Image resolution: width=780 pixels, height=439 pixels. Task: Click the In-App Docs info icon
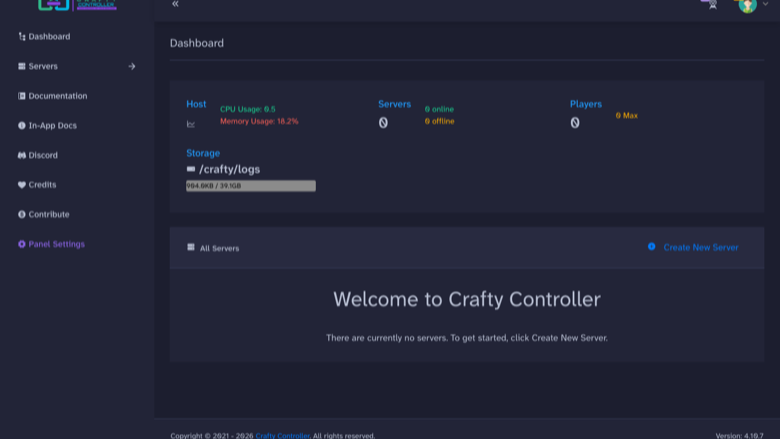pos(22,125)
